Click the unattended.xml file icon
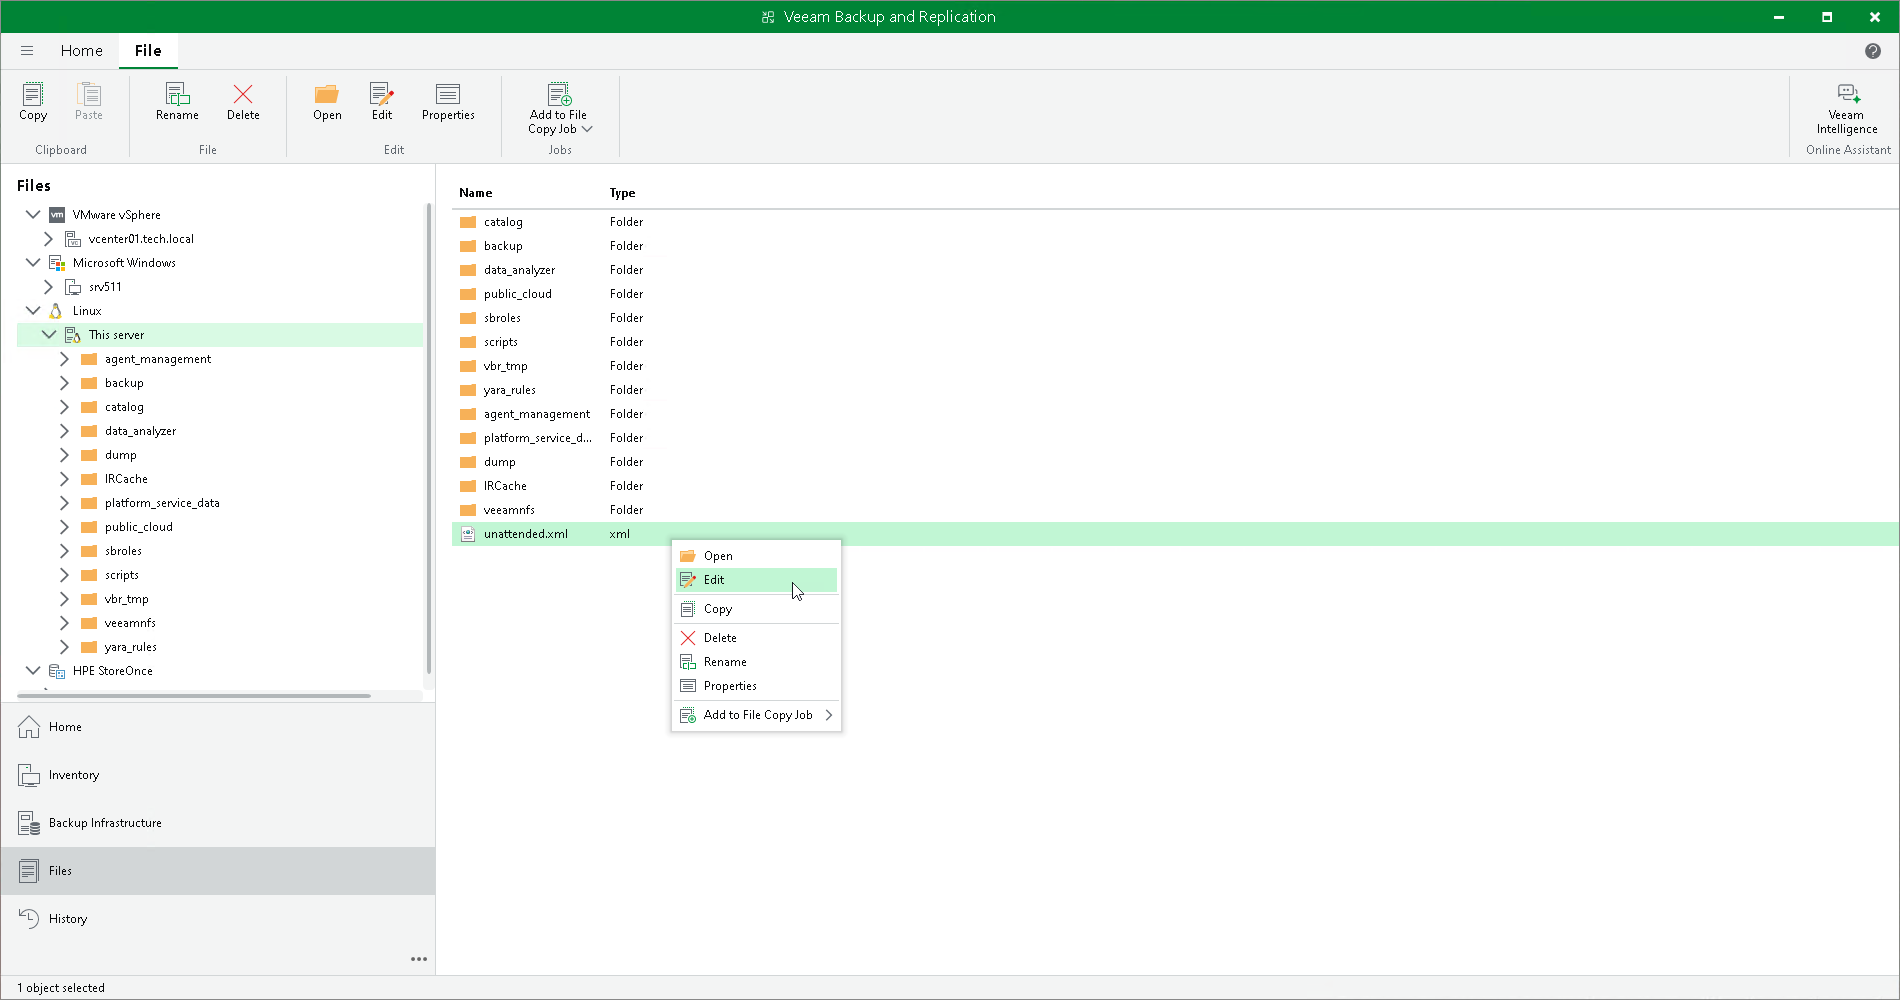Viewport: 1900px width, 1000px height. 467,534
